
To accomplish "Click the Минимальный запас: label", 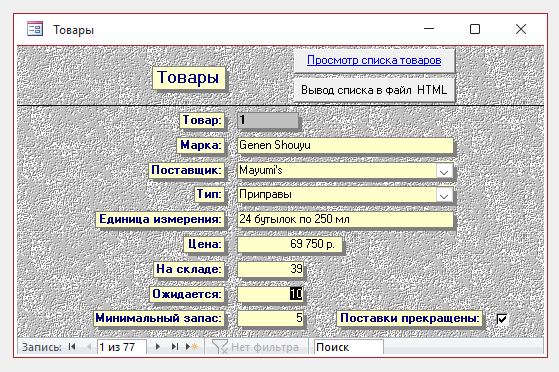I will coord(159,318).
